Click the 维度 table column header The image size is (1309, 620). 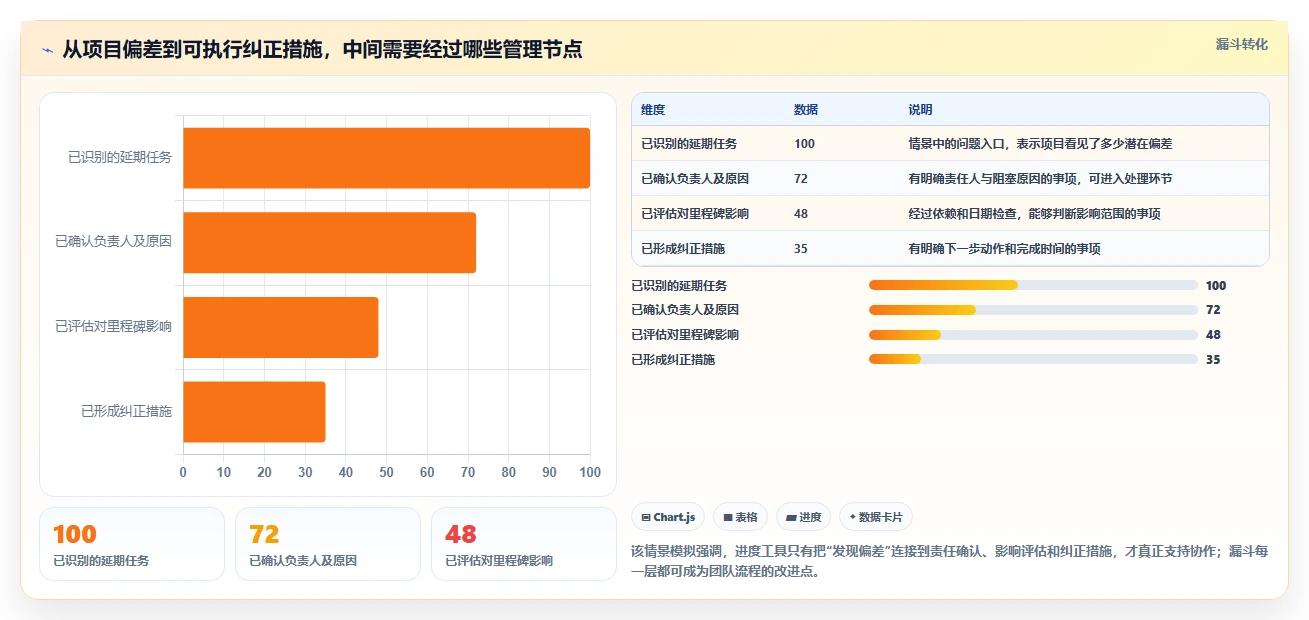(x=653, y=109)
